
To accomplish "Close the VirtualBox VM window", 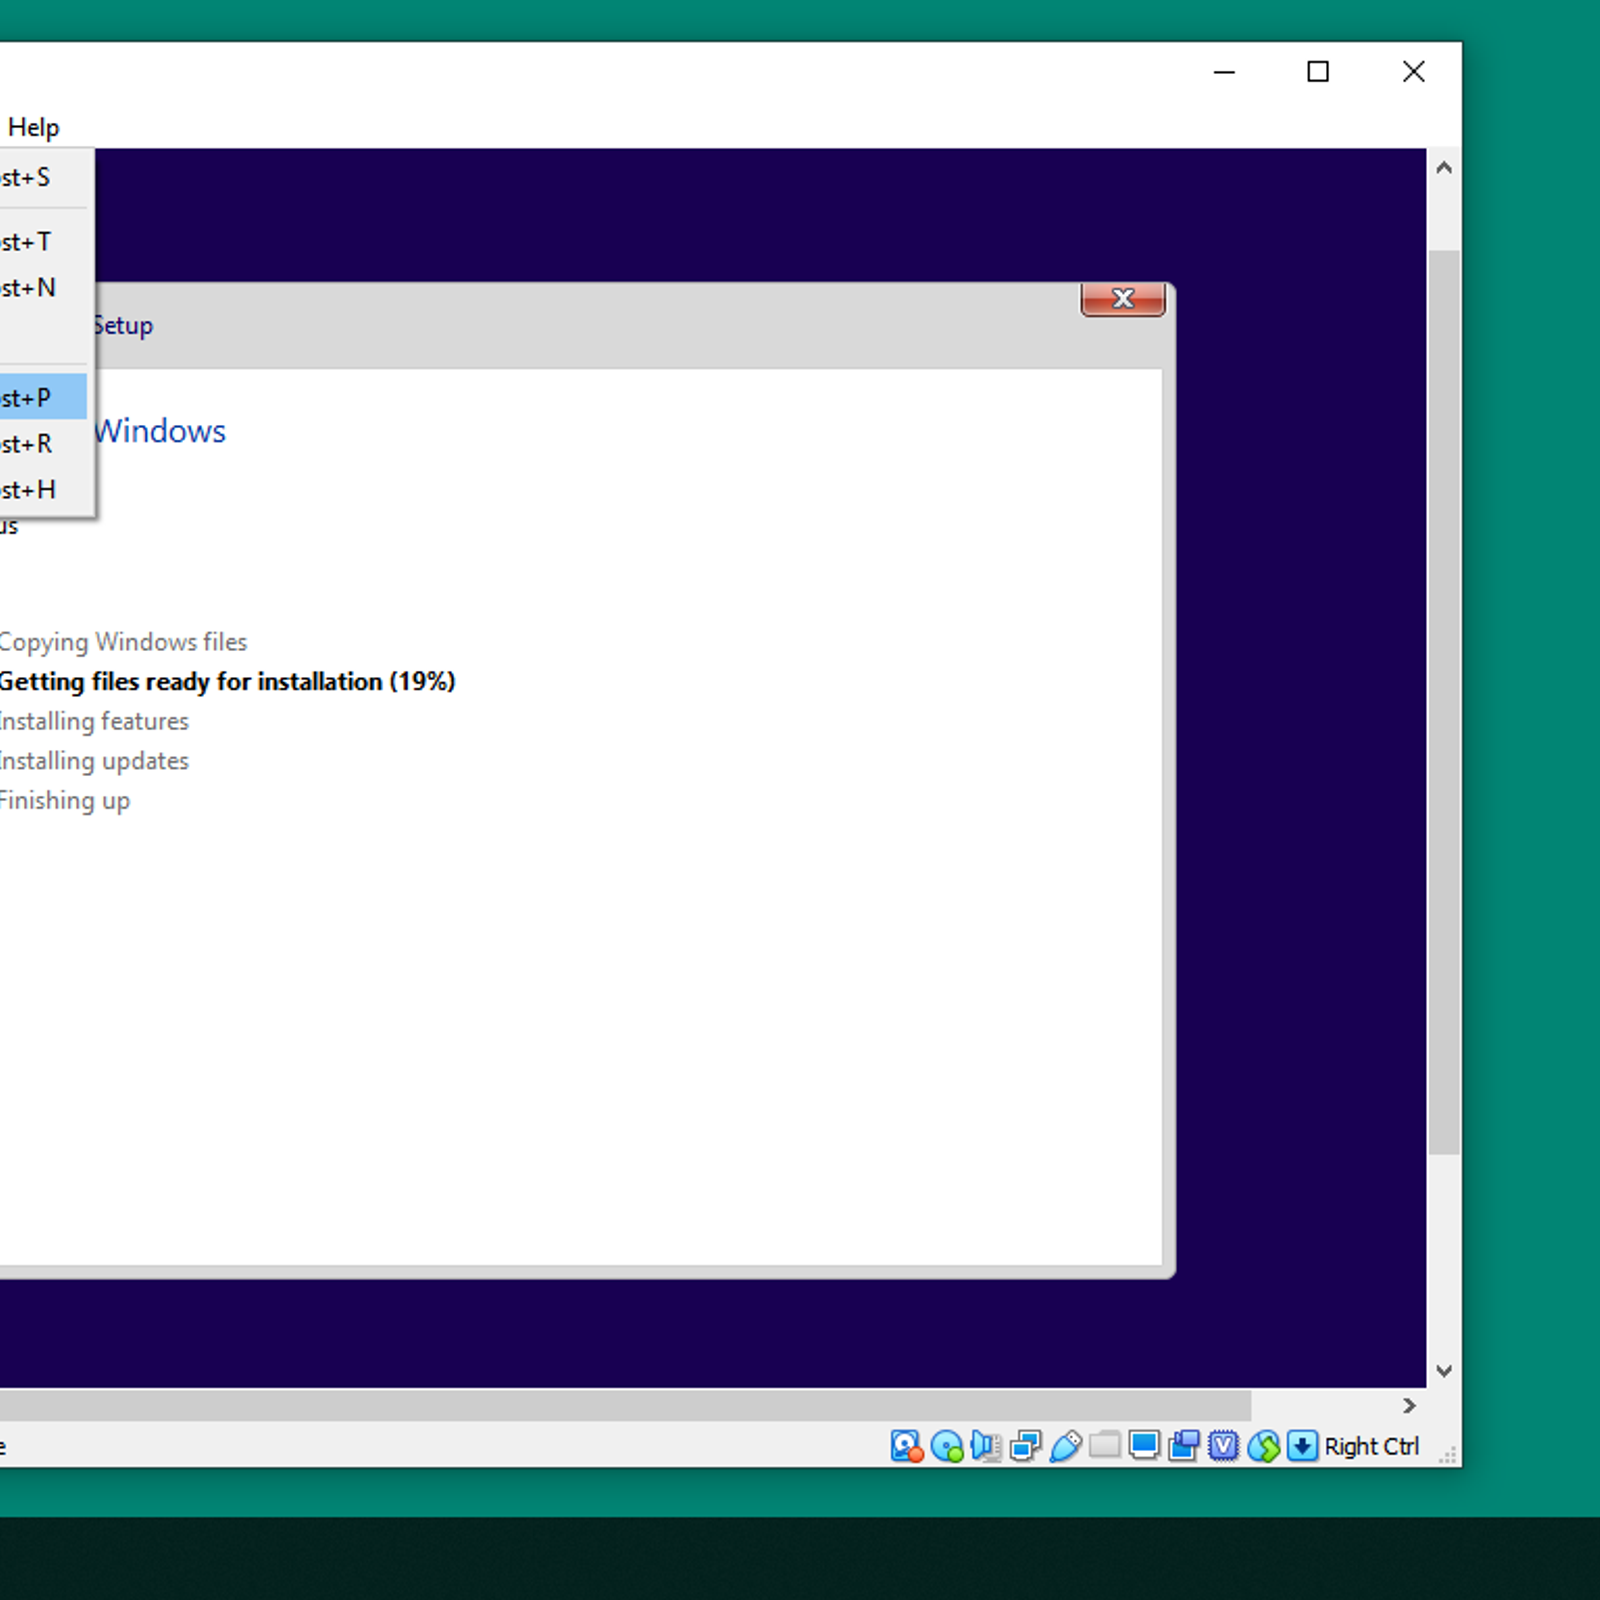I will click(x=1413, y=72).
